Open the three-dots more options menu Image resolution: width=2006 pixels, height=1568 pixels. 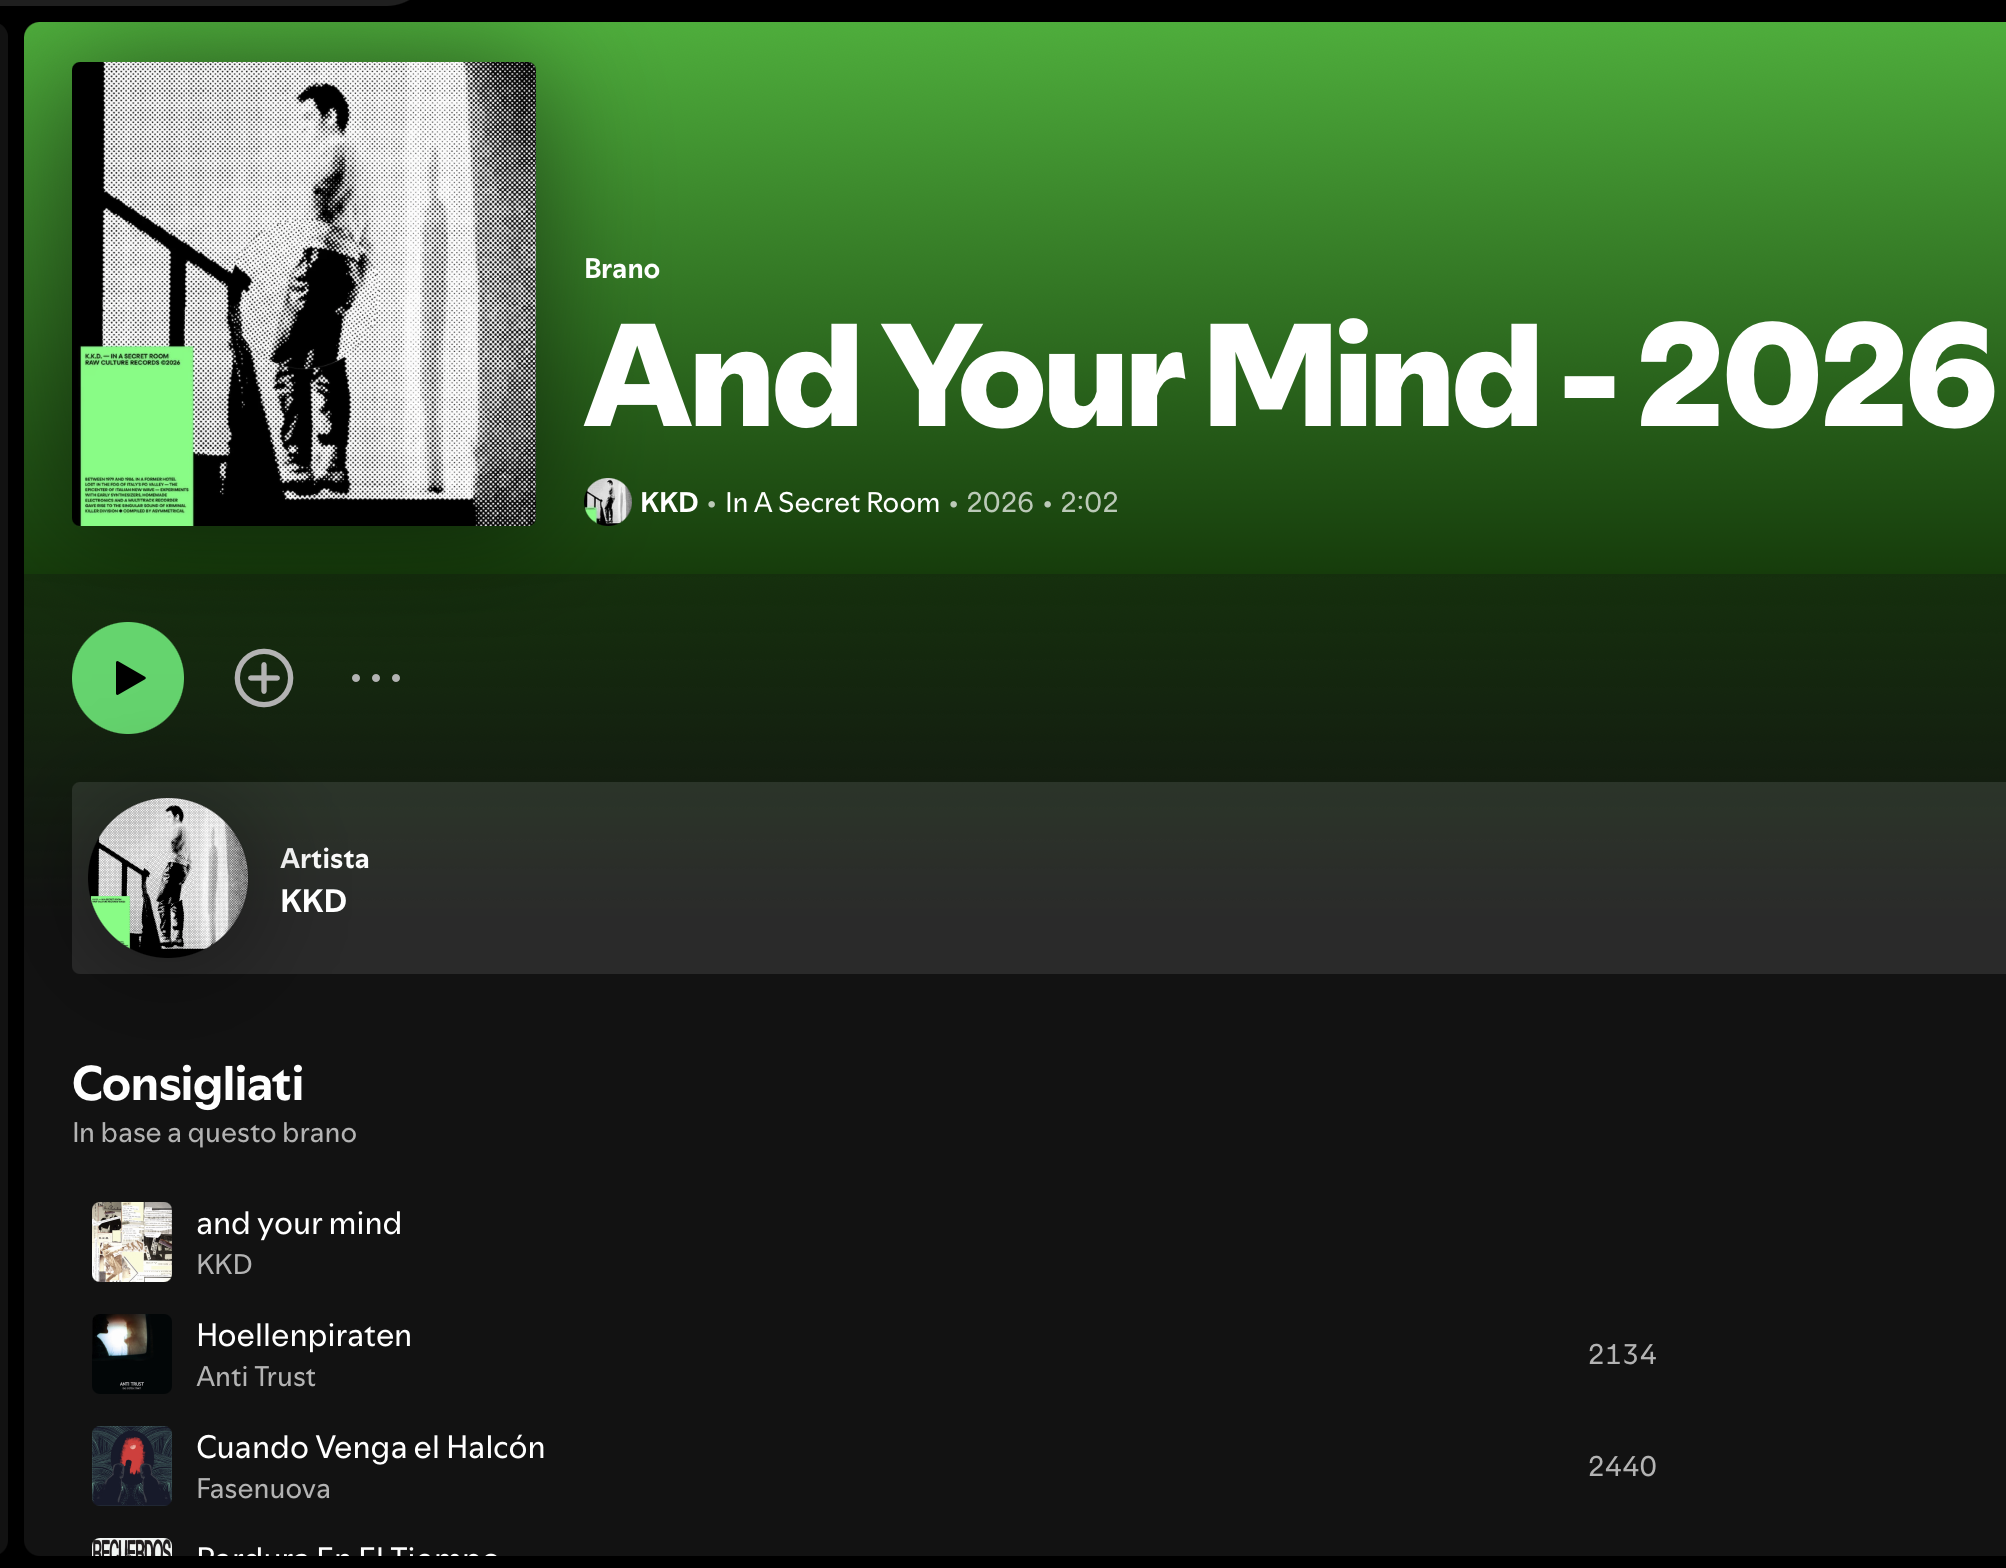click(376, 678)
